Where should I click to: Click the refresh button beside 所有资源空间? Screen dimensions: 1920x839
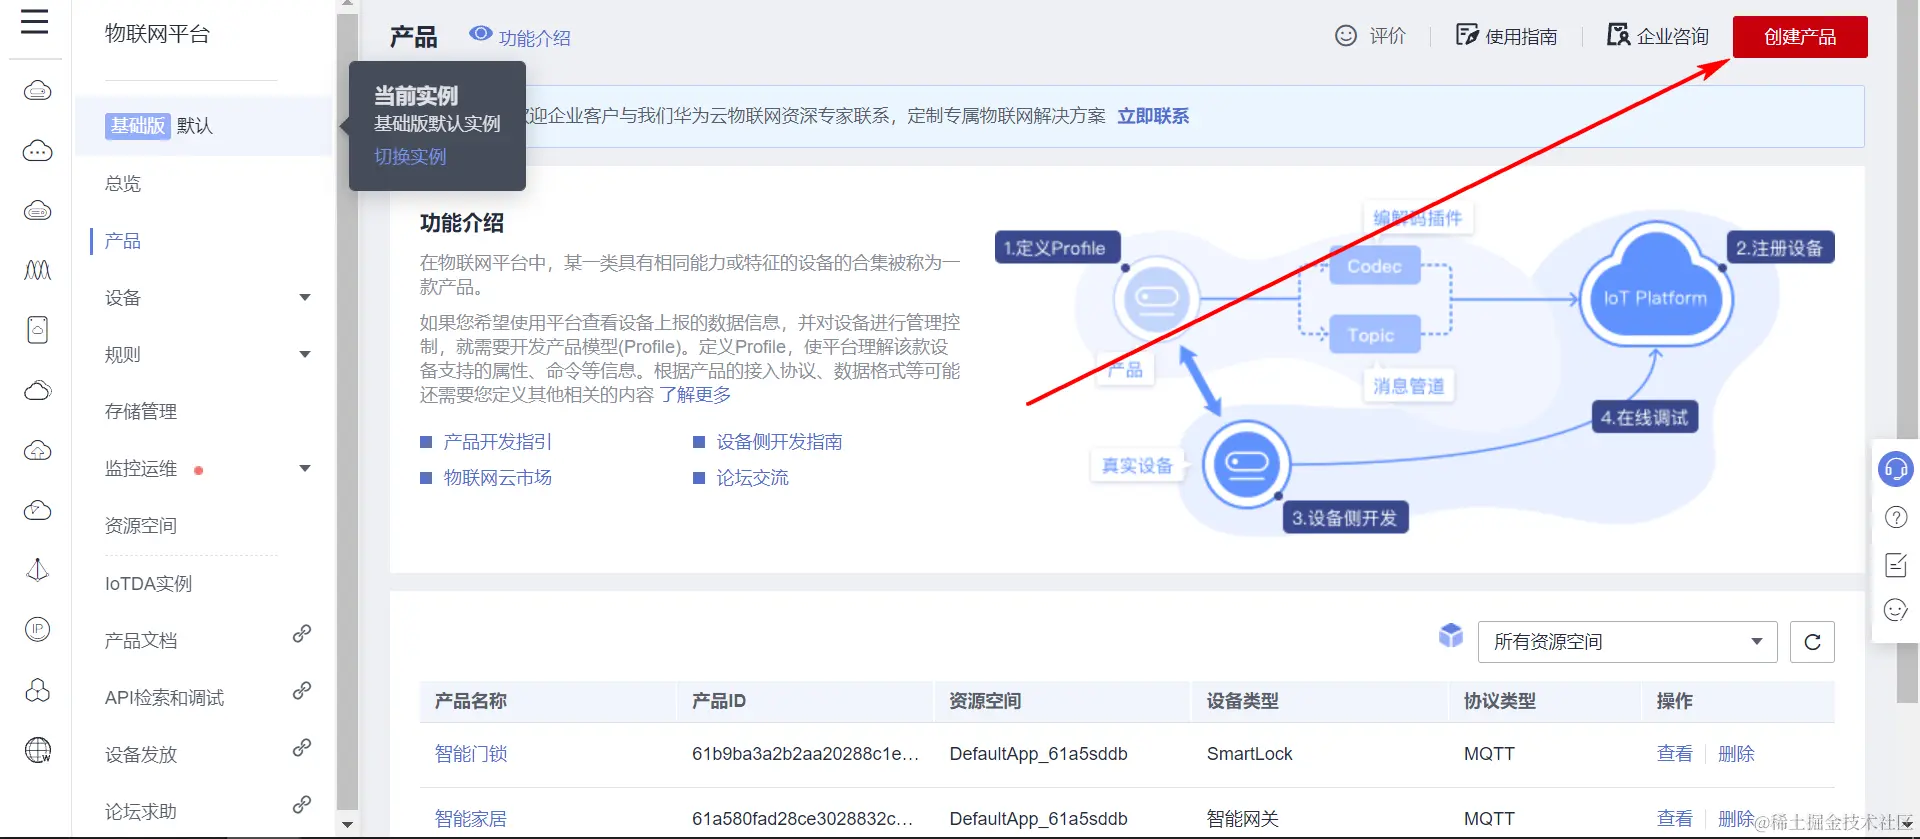pyautogui.click(x=1812, y=642)
